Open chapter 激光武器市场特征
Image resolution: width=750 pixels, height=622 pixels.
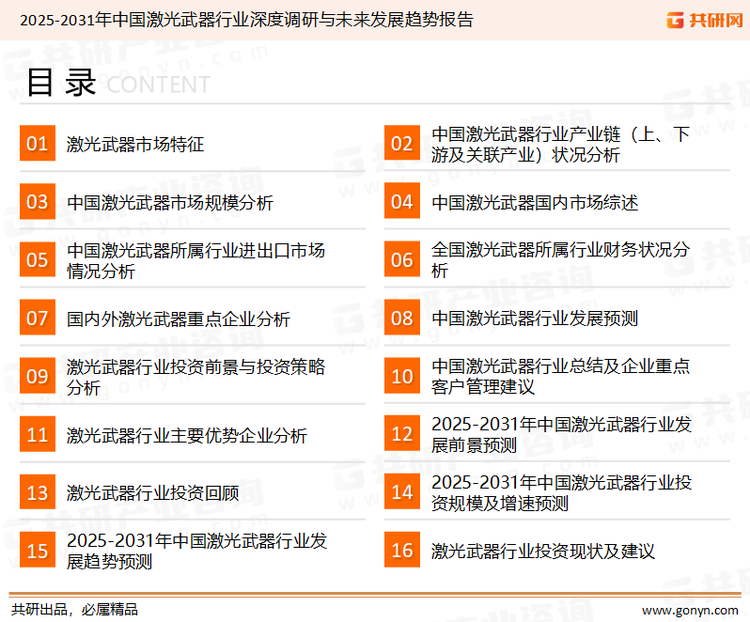tap(135, 144)
